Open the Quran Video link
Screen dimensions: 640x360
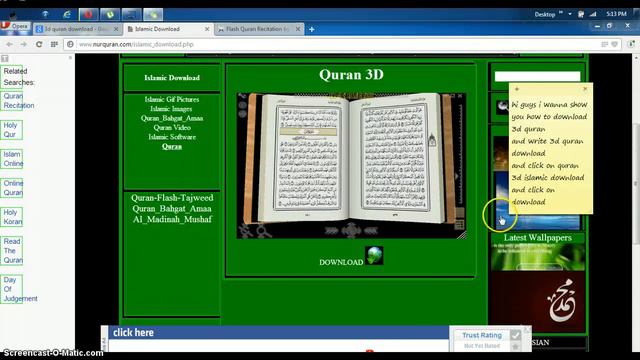[172, 128]
